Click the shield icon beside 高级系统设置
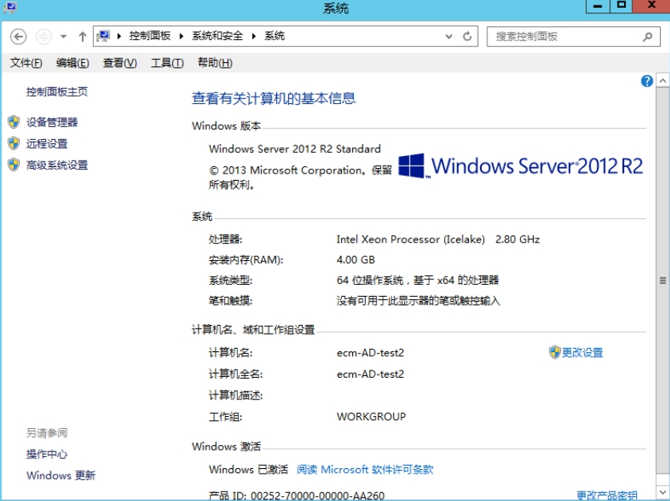Image resolution: width=670 pixels, height=501 pixels. pyautogui.click(x=14, y=165)
